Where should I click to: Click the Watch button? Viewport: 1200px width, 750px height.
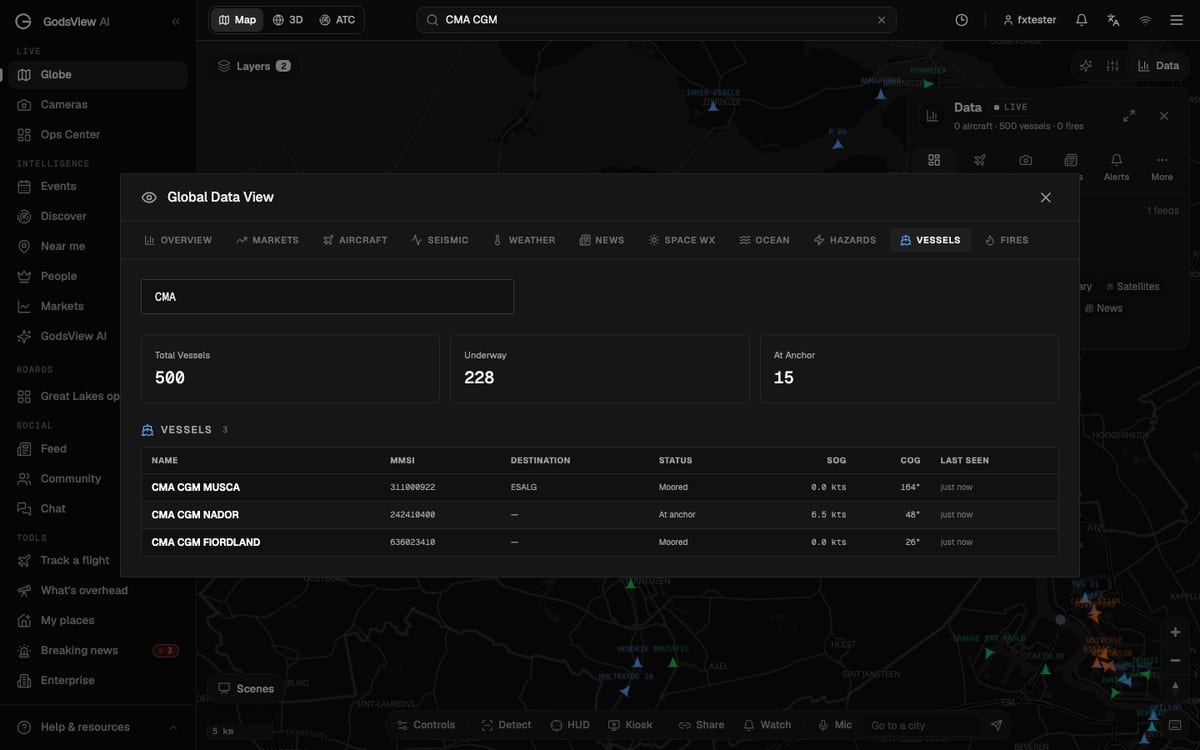point(767,725)
